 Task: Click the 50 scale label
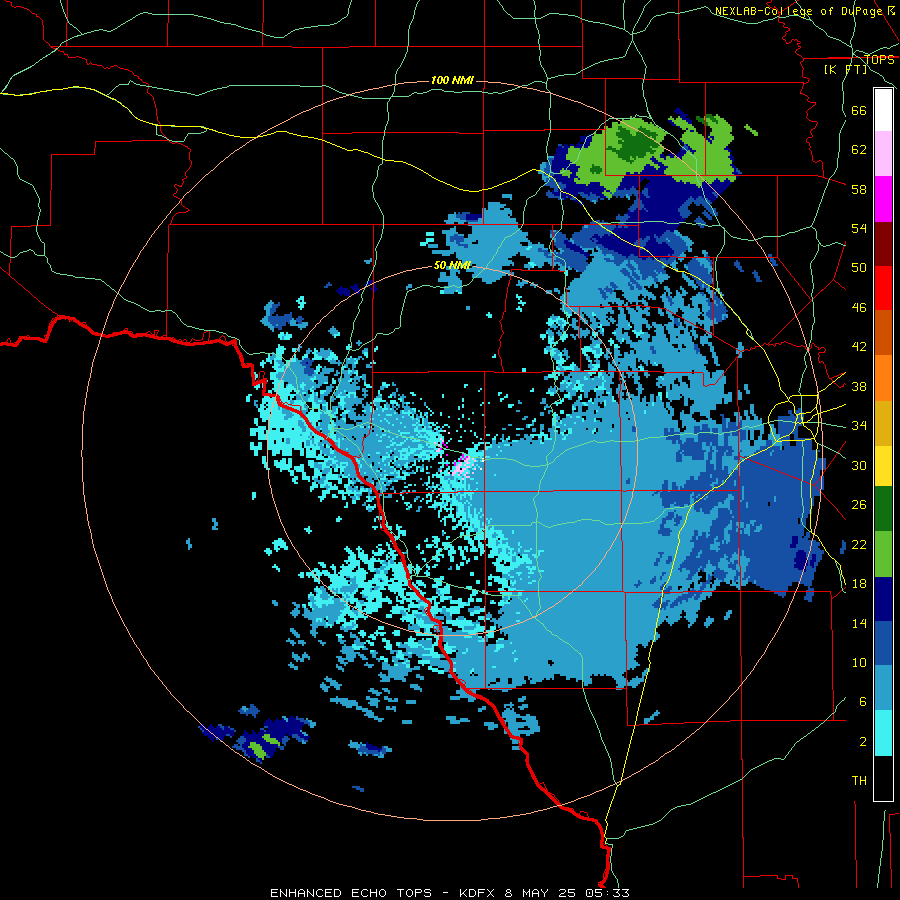pyautogui.click(x=859, y=268)
